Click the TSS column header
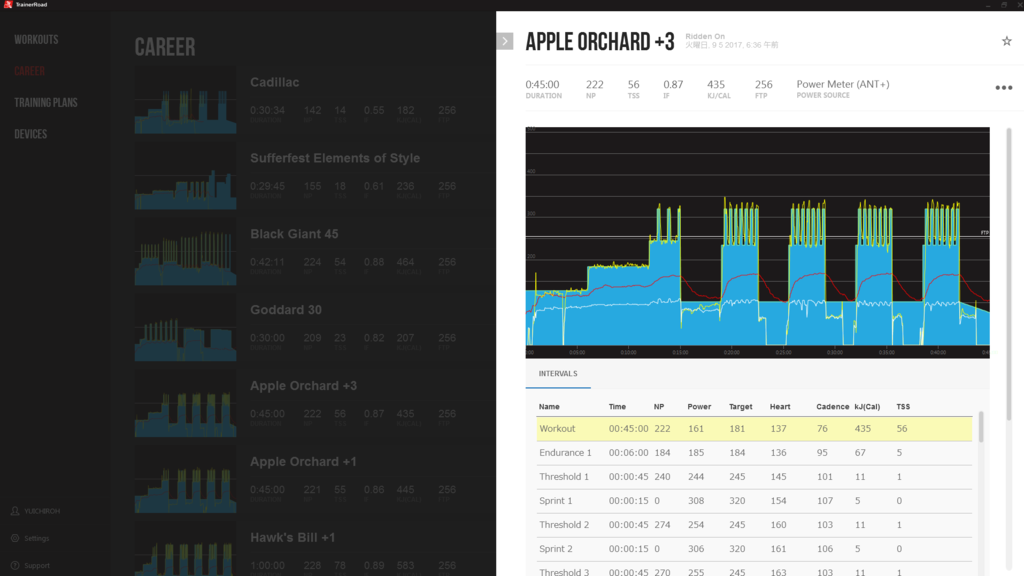Screen dimensions: 1024x576 coord(903,407)
